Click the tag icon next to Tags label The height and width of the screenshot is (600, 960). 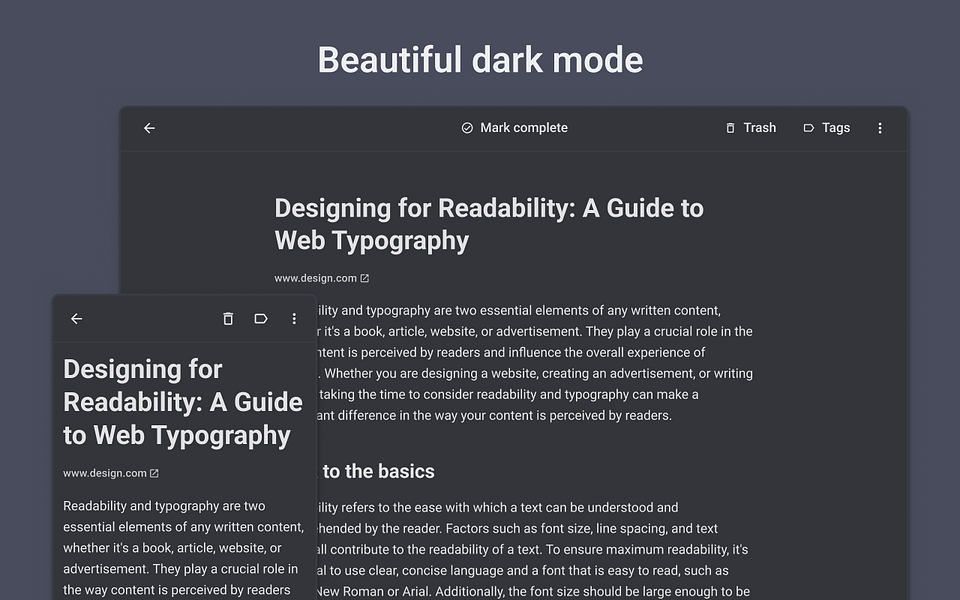click(x=809, y=128)
